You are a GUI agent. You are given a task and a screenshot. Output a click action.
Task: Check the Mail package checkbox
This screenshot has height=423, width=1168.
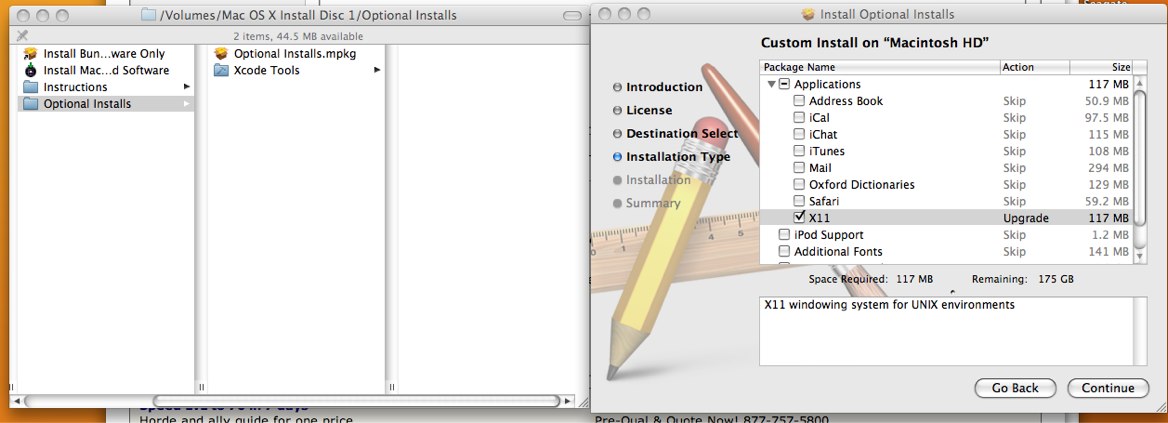tap(799, 168)
